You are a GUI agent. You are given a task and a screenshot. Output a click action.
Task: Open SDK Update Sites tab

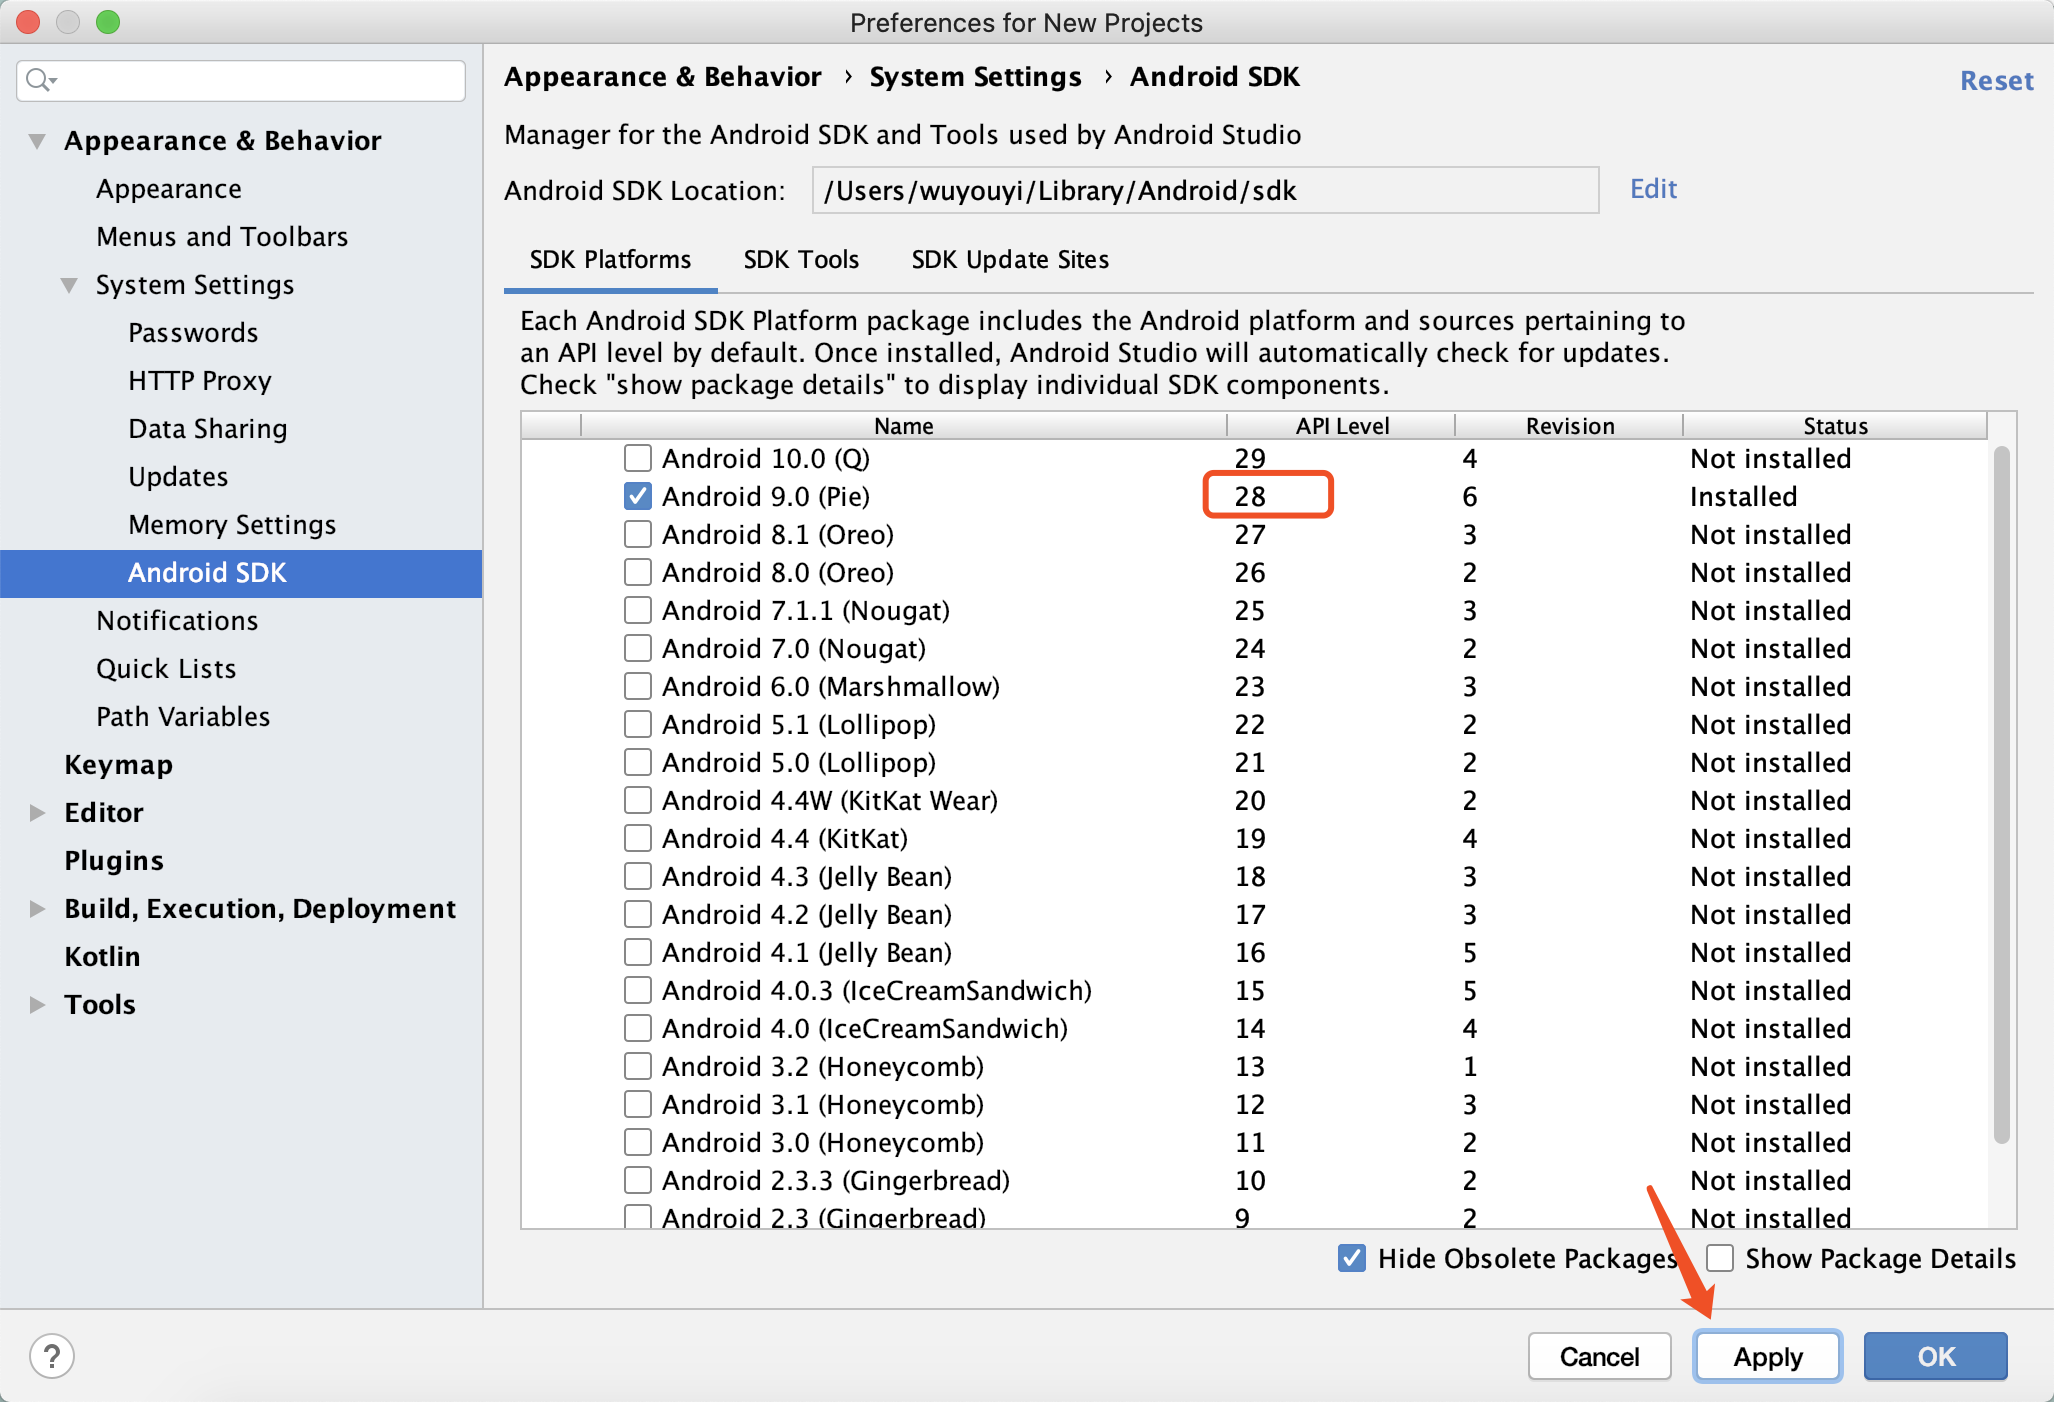(1010, 260)
